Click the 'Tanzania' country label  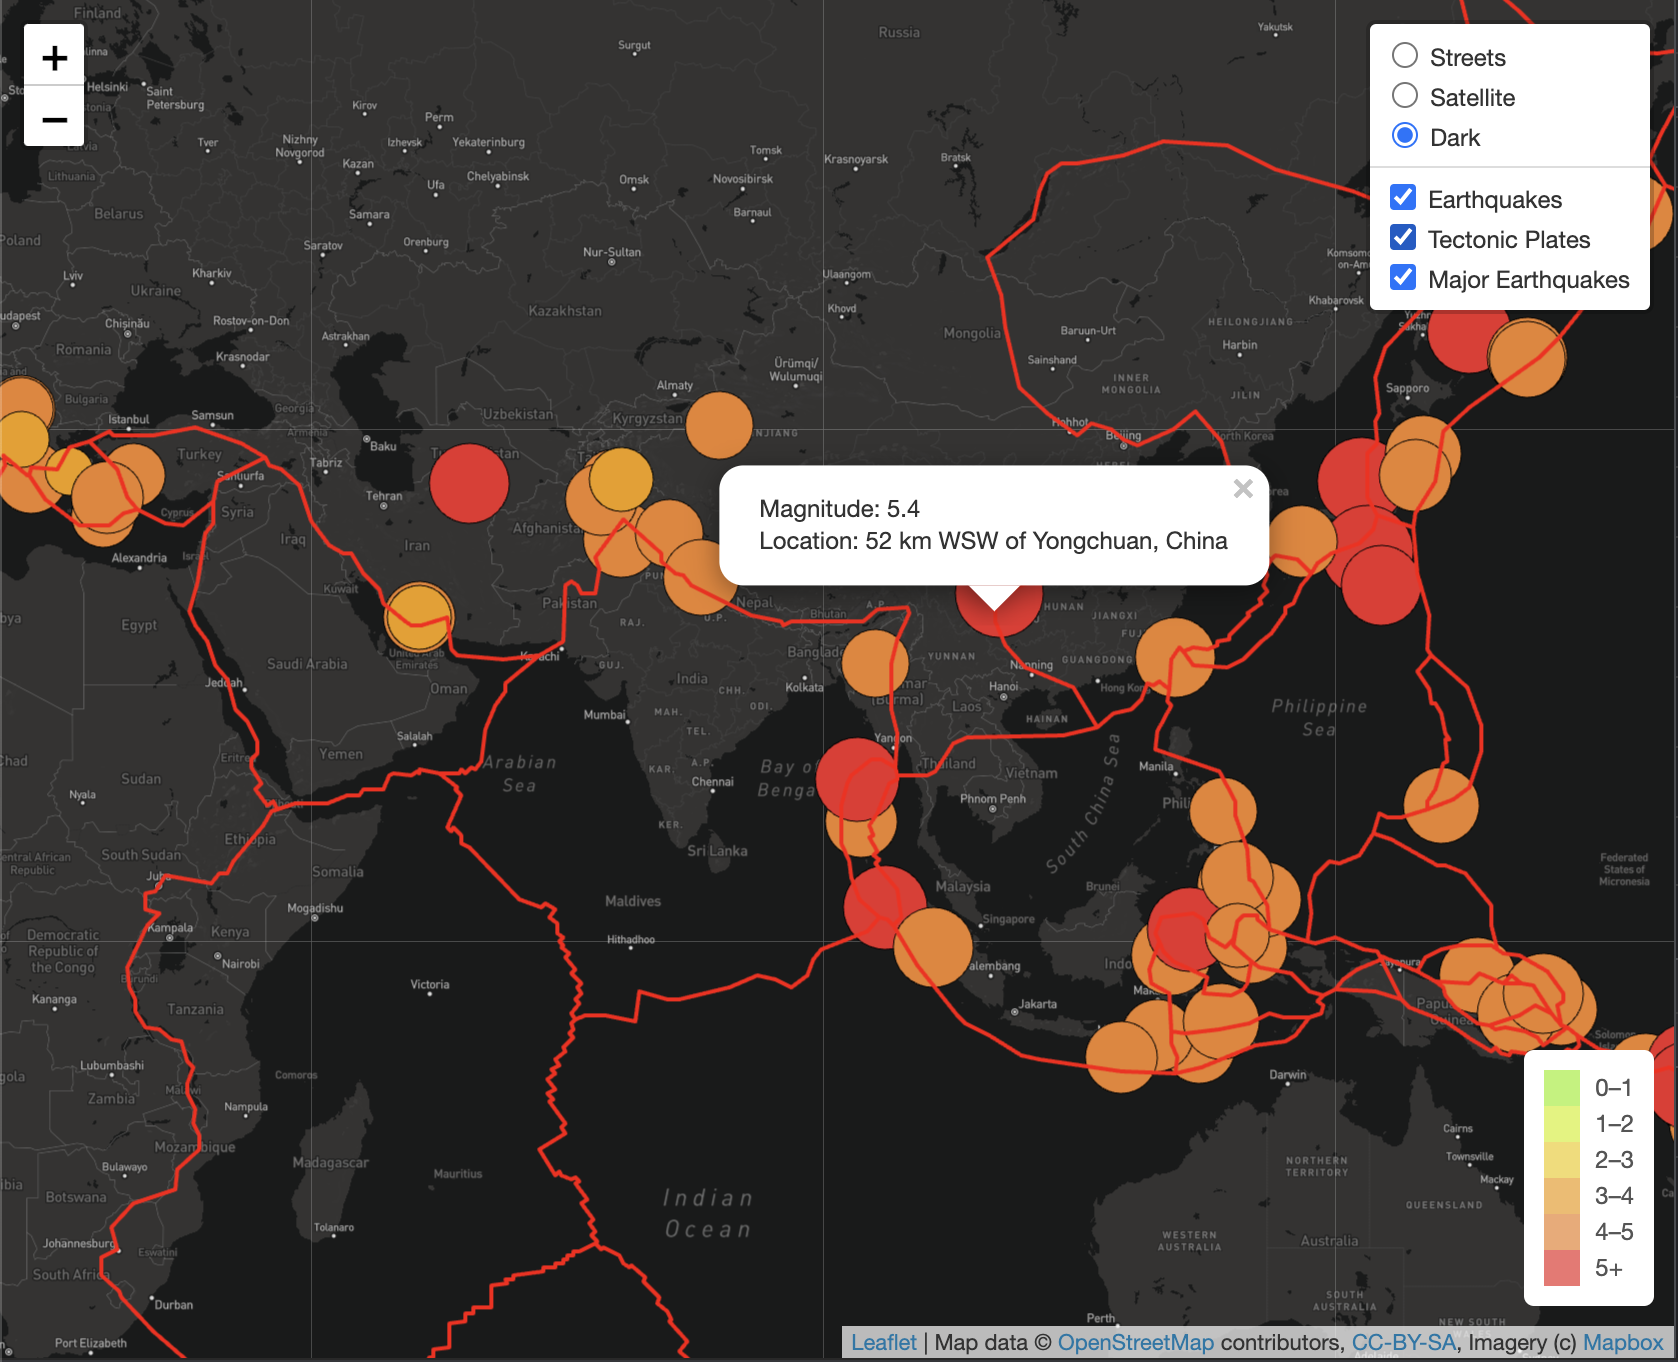point(195,1009)
